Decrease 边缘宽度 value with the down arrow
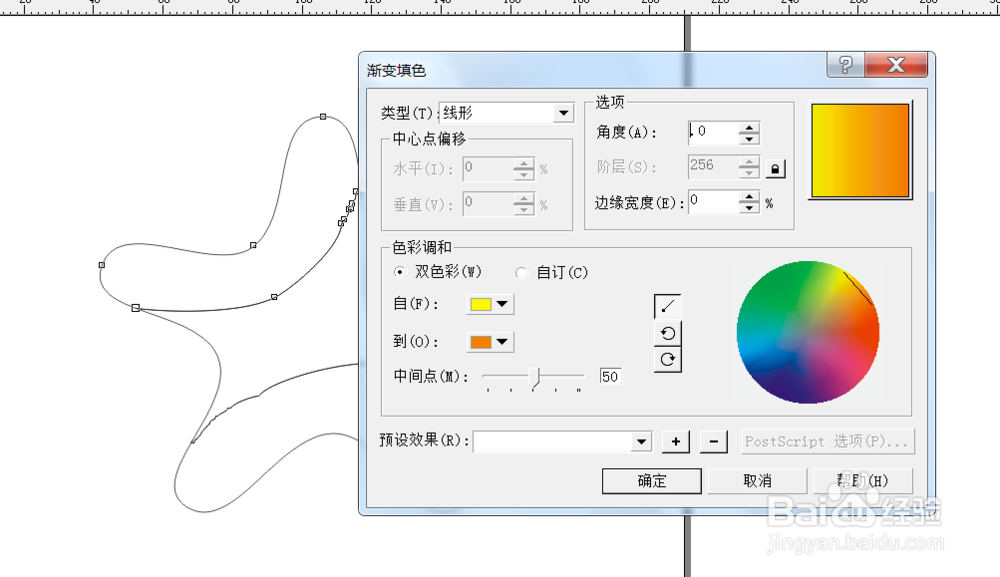The image size is (1000, 577). pyautogui.click(x=748, y=208)
